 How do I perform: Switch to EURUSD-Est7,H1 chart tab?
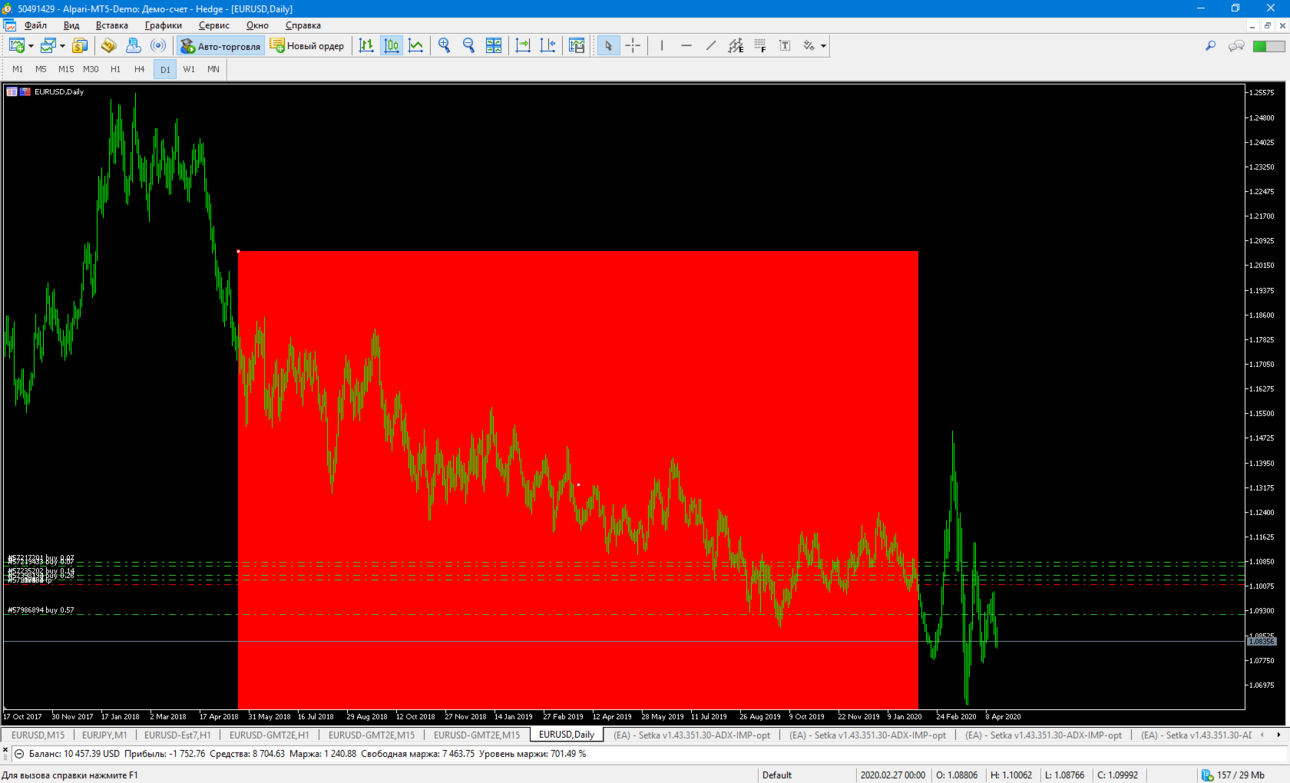click(178, 735)
